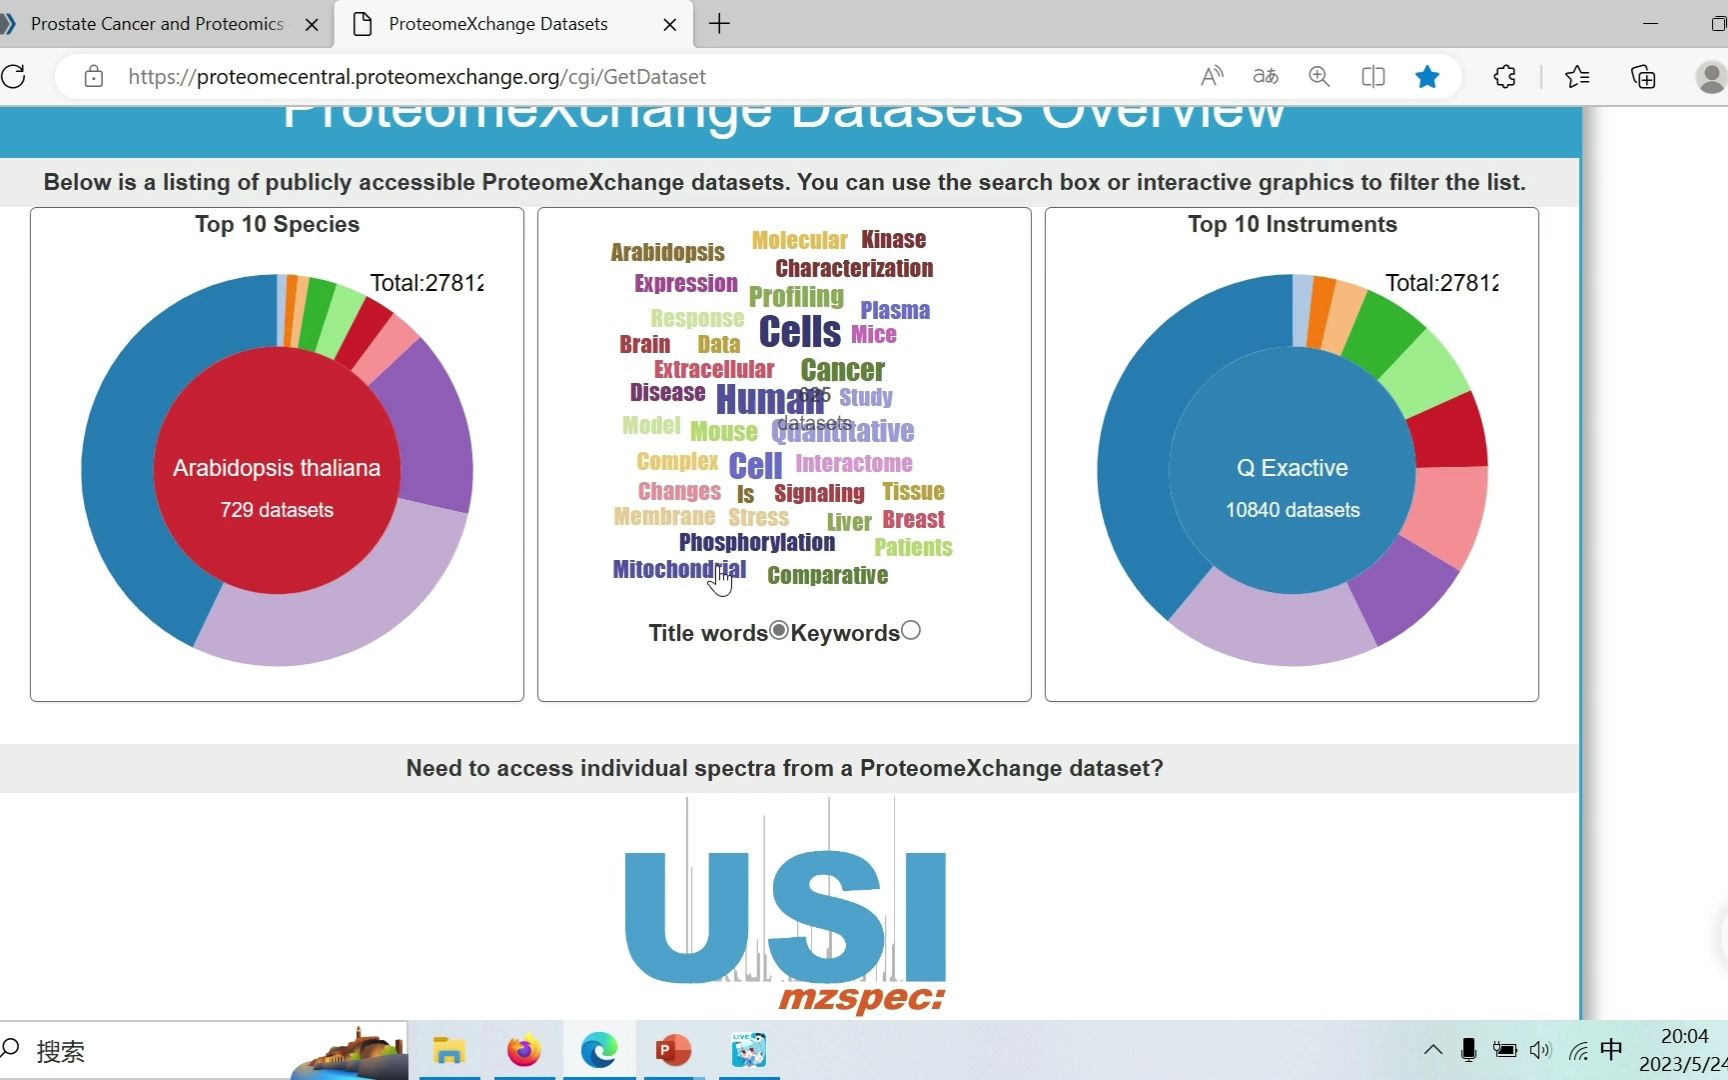Image resolution: width=1728 pixels, height=1080 pixels.
Task: View site information via the lock icon
Action: (x=94, y=76)
